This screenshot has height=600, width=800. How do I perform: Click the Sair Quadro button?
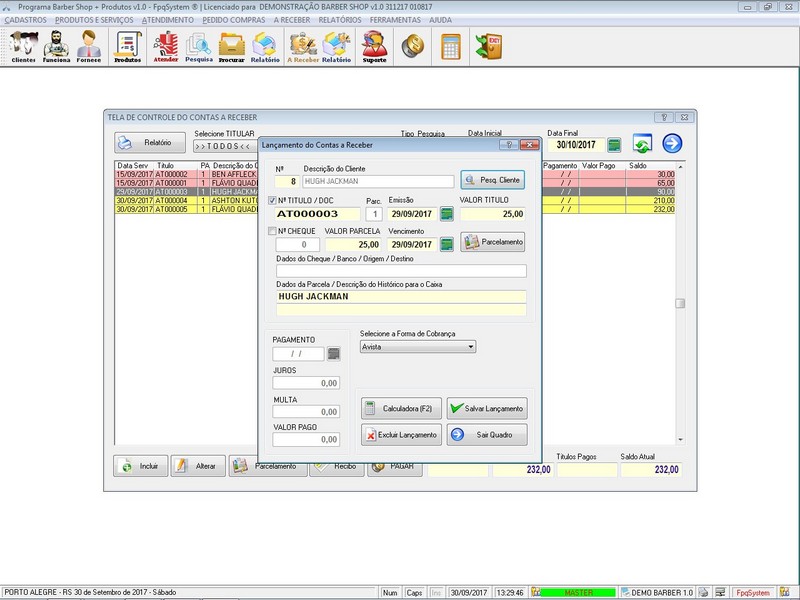pyautogui.click(x=487, y=435)
